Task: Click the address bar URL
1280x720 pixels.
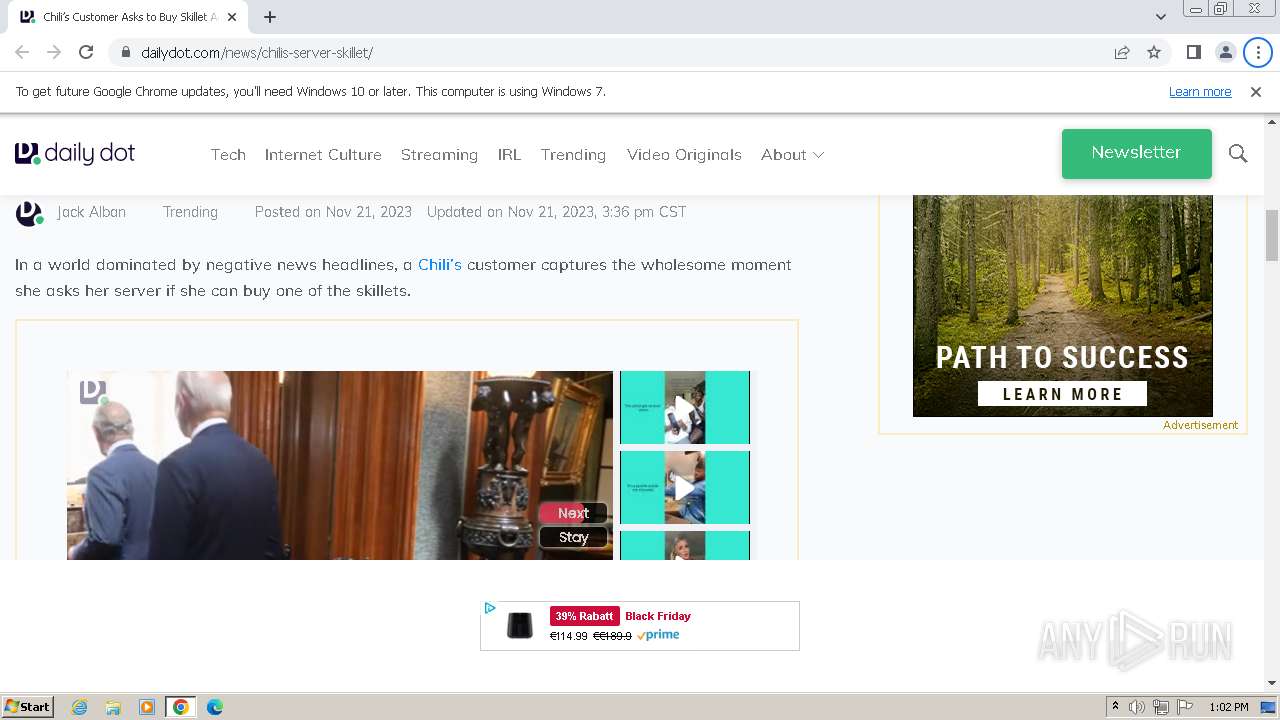Action: (x=257, y=52)
